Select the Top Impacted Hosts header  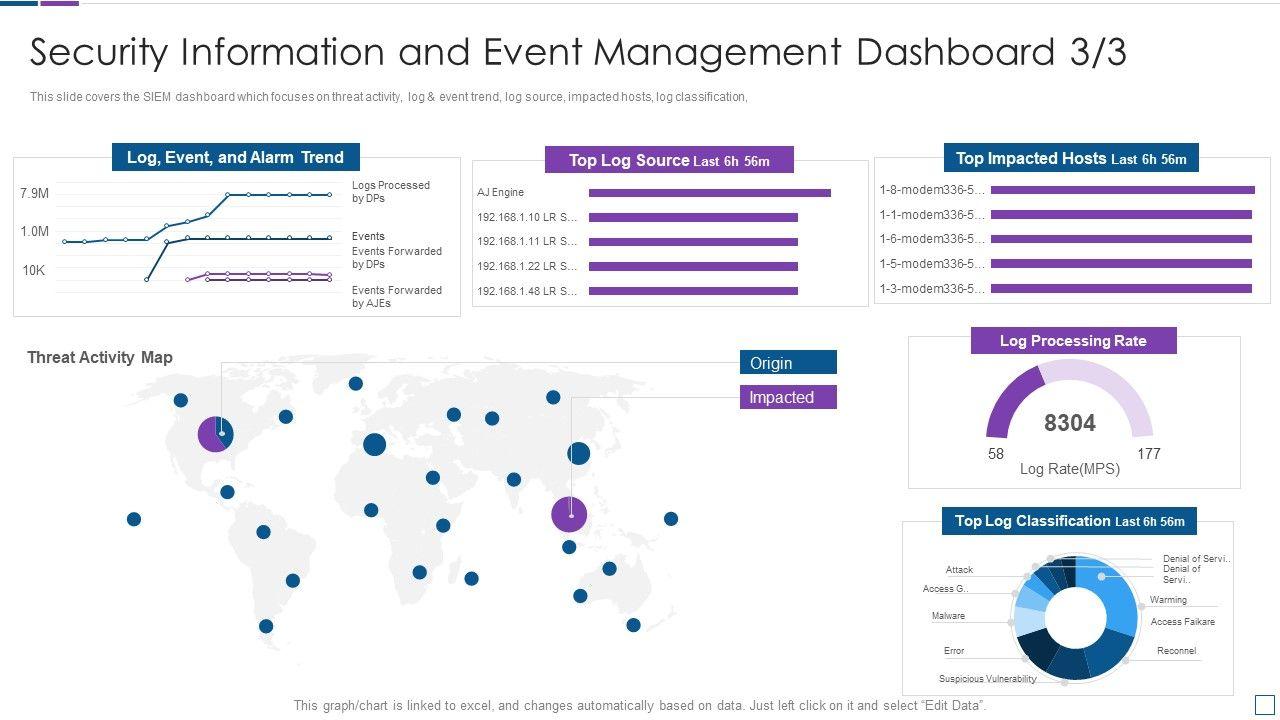coord(1070,158)
